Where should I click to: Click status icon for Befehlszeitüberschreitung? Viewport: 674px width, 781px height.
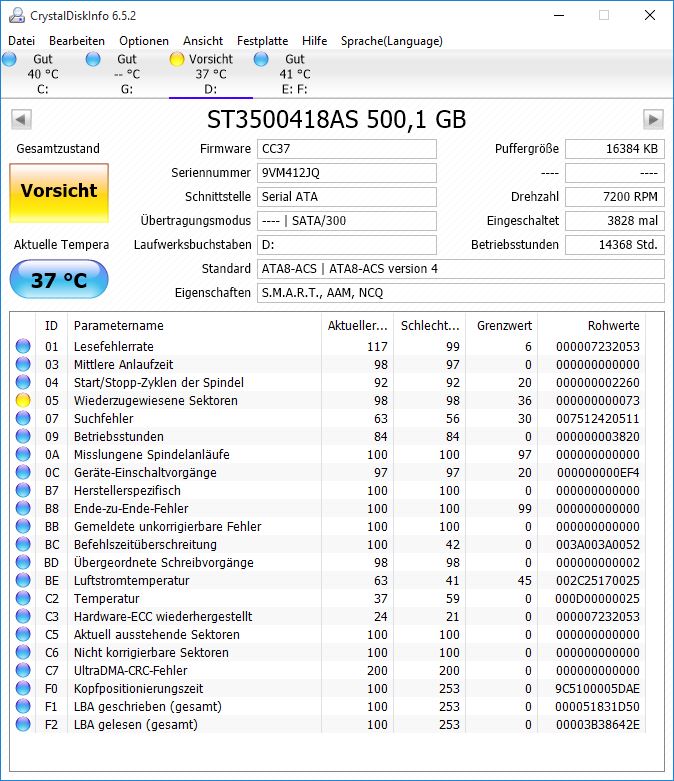click(x=23, y=544)
